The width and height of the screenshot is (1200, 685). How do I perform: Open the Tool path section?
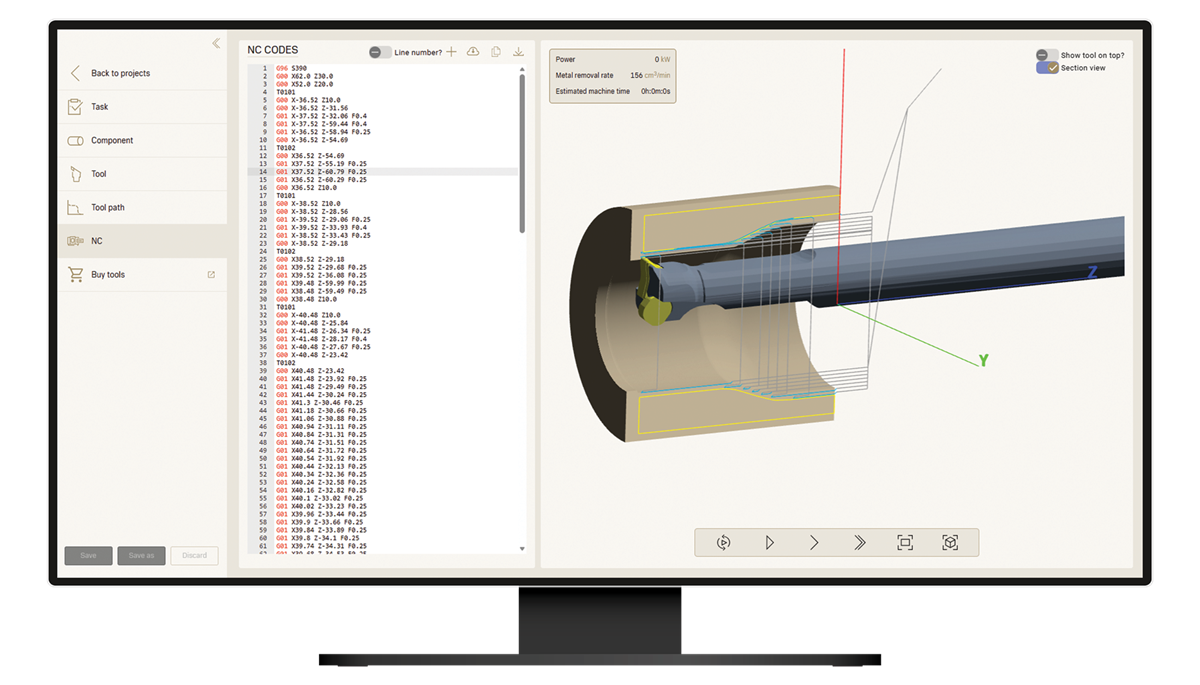click(108, 208)
